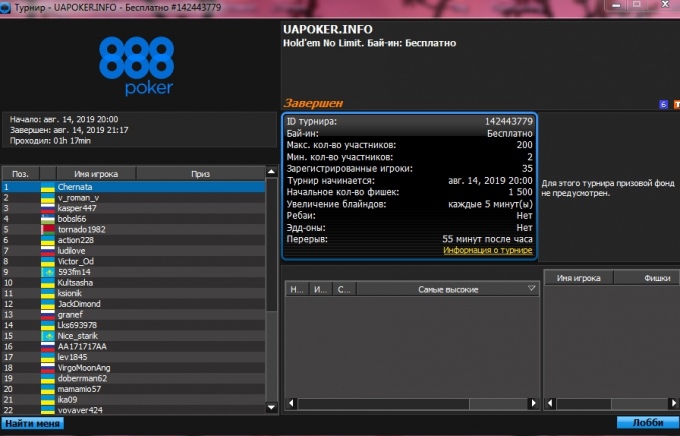
Task: Click the right arrow of the tables list scrollbar
Action: pyautogui.click(x=533, y=403)
